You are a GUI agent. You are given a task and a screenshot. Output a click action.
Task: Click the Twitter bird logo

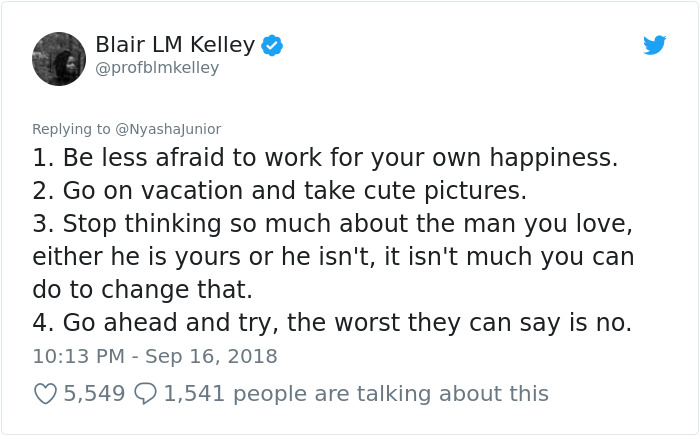654,45
